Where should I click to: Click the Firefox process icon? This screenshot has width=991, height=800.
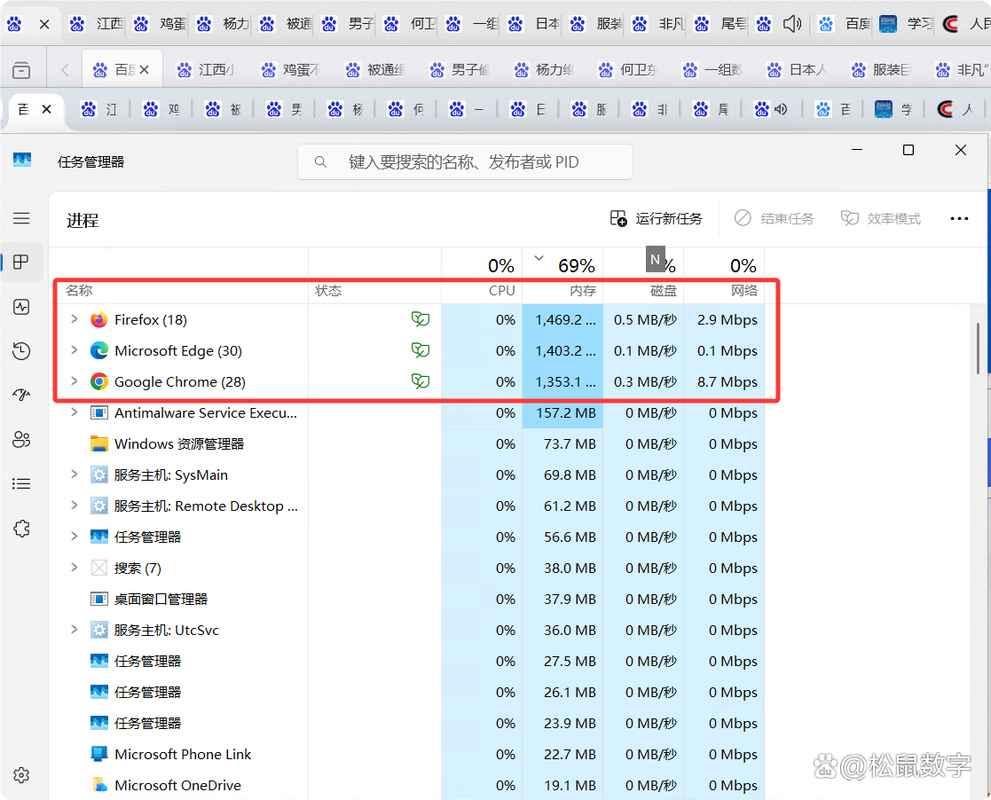pyautogui.click(x=99, y=320)
